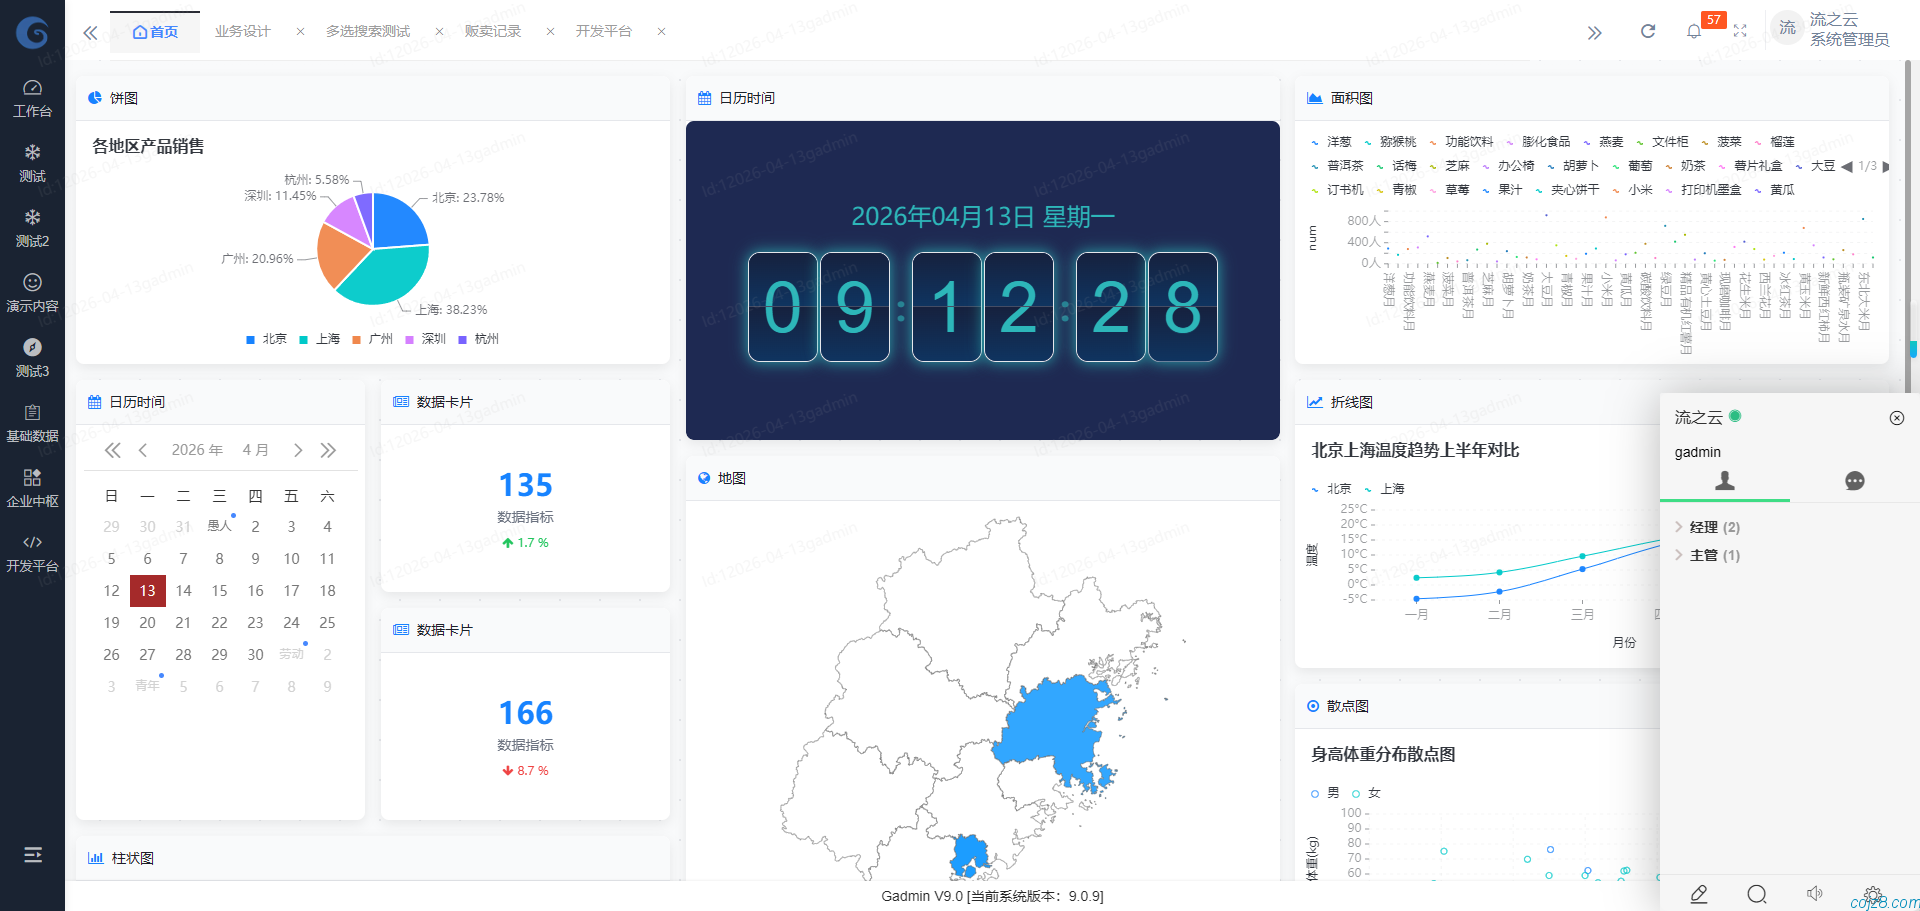Open the notification bell with 57 badge
1920x911 pixels.
click(1694, 32)
